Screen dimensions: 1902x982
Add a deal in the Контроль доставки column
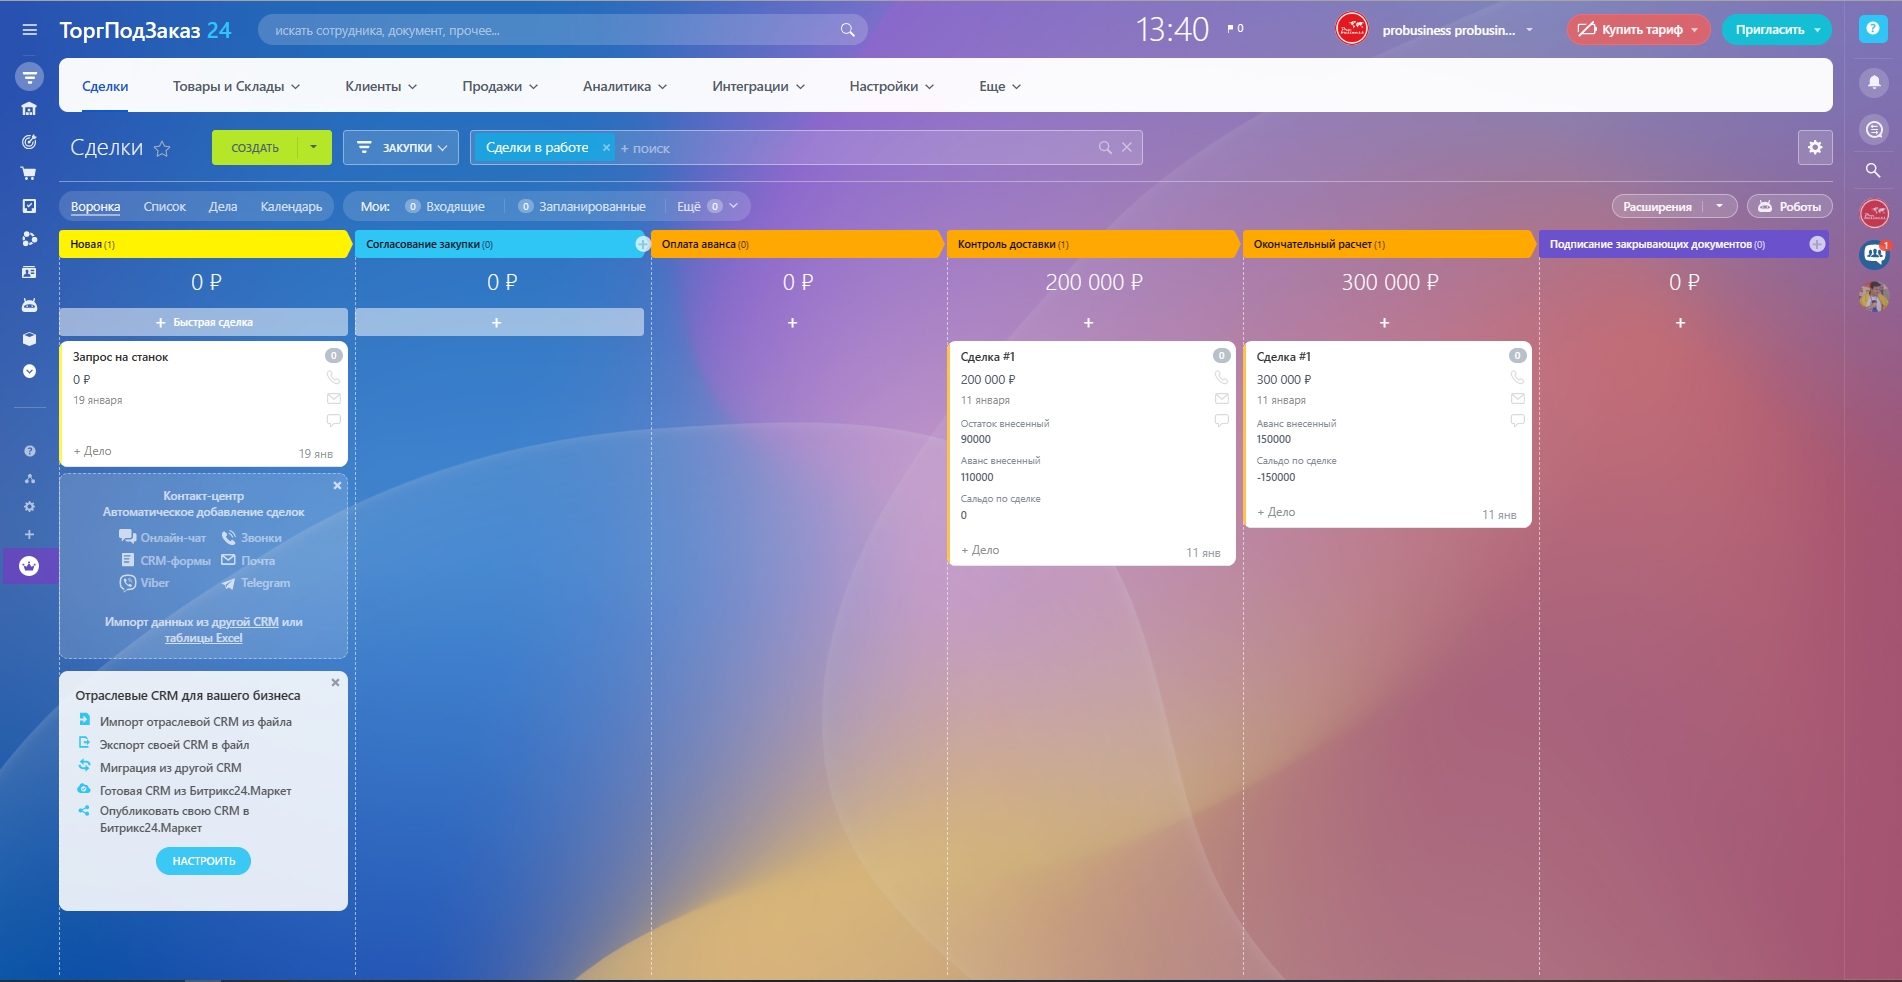pos(1088,323)
